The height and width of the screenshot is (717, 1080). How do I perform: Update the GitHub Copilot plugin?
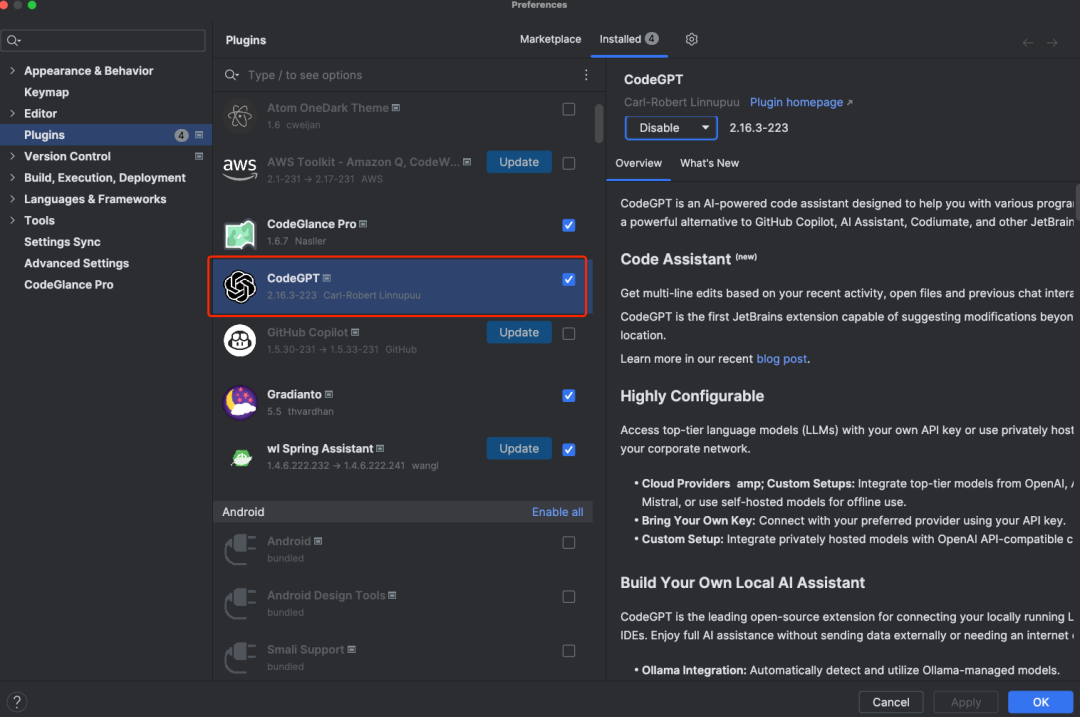point(519,332)
